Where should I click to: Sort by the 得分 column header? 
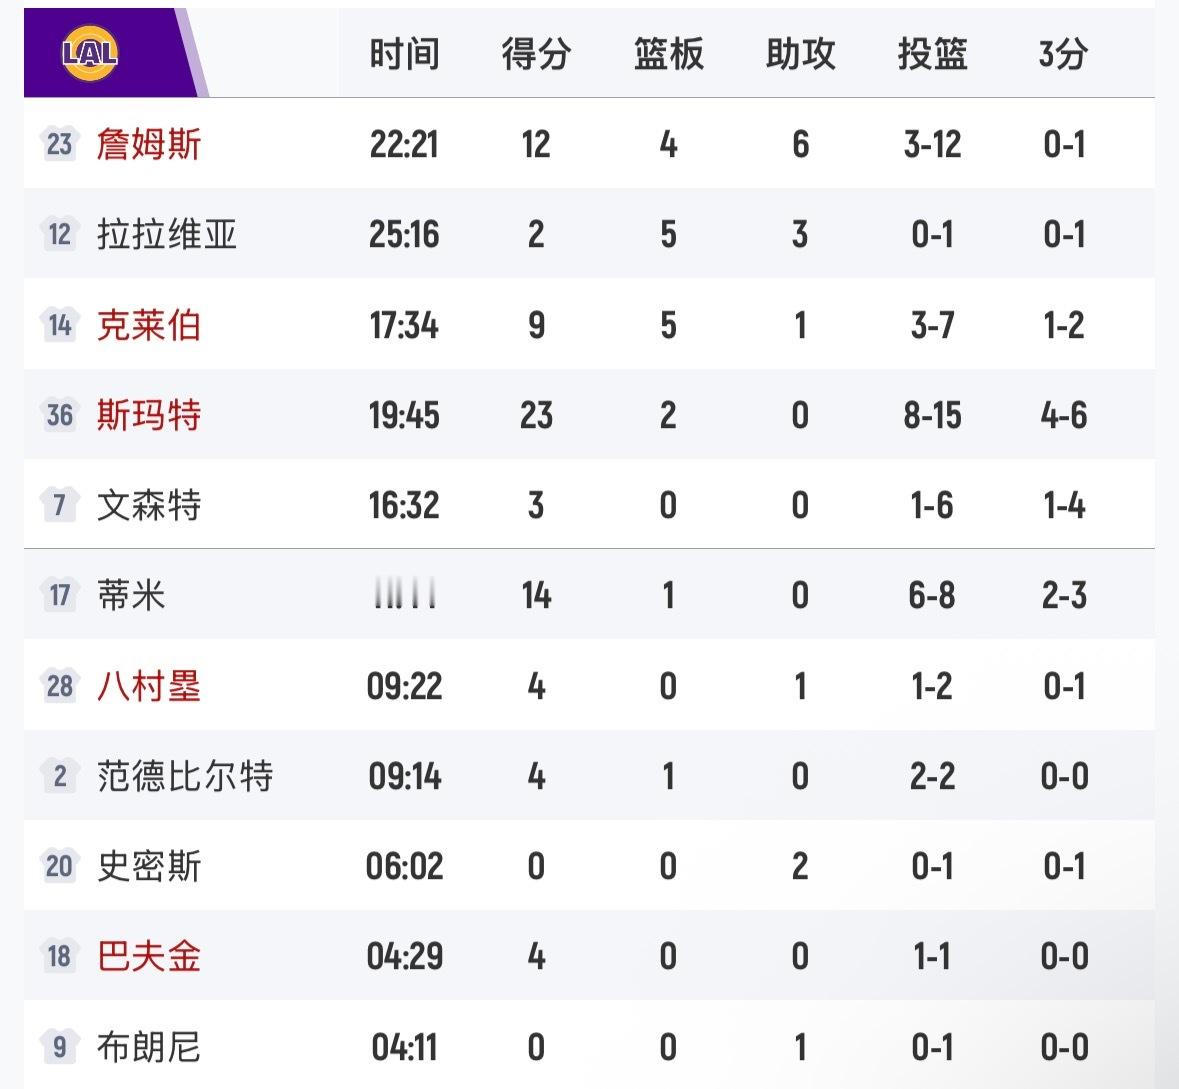[x=536, y=55]
